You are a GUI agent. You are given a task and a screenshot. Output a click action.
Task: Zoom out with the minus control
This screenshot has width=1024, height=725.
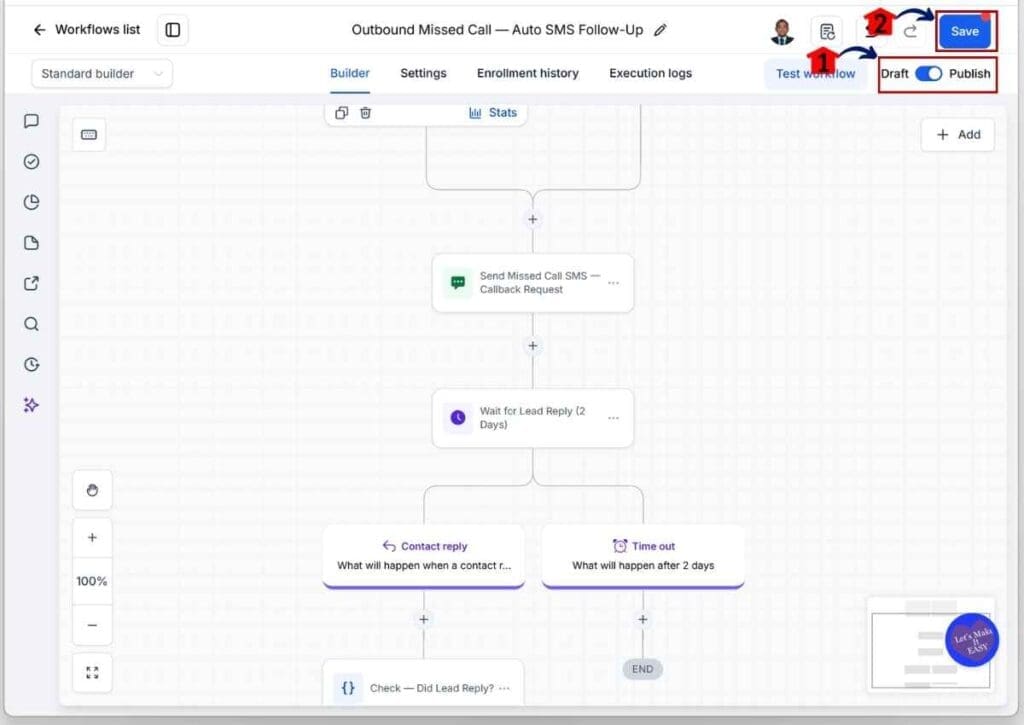[92, 625]
